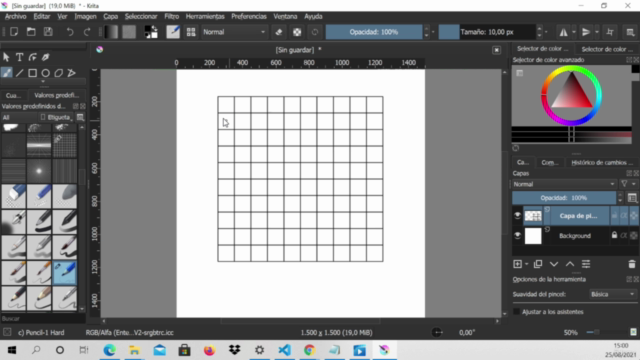The height and width of the screenshot is (360, 640).
Task: Adjust the layer Opacidad 100% slider
Action: tap(564, 198)
